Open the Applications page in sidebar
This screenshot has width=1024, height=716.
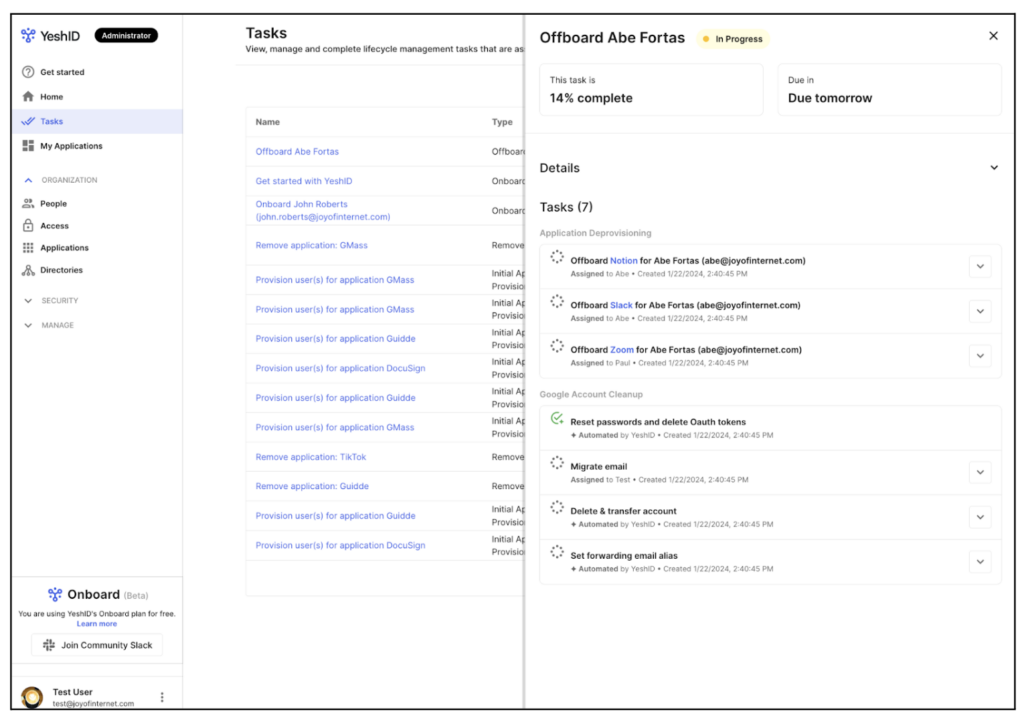[x=97, y=248]
